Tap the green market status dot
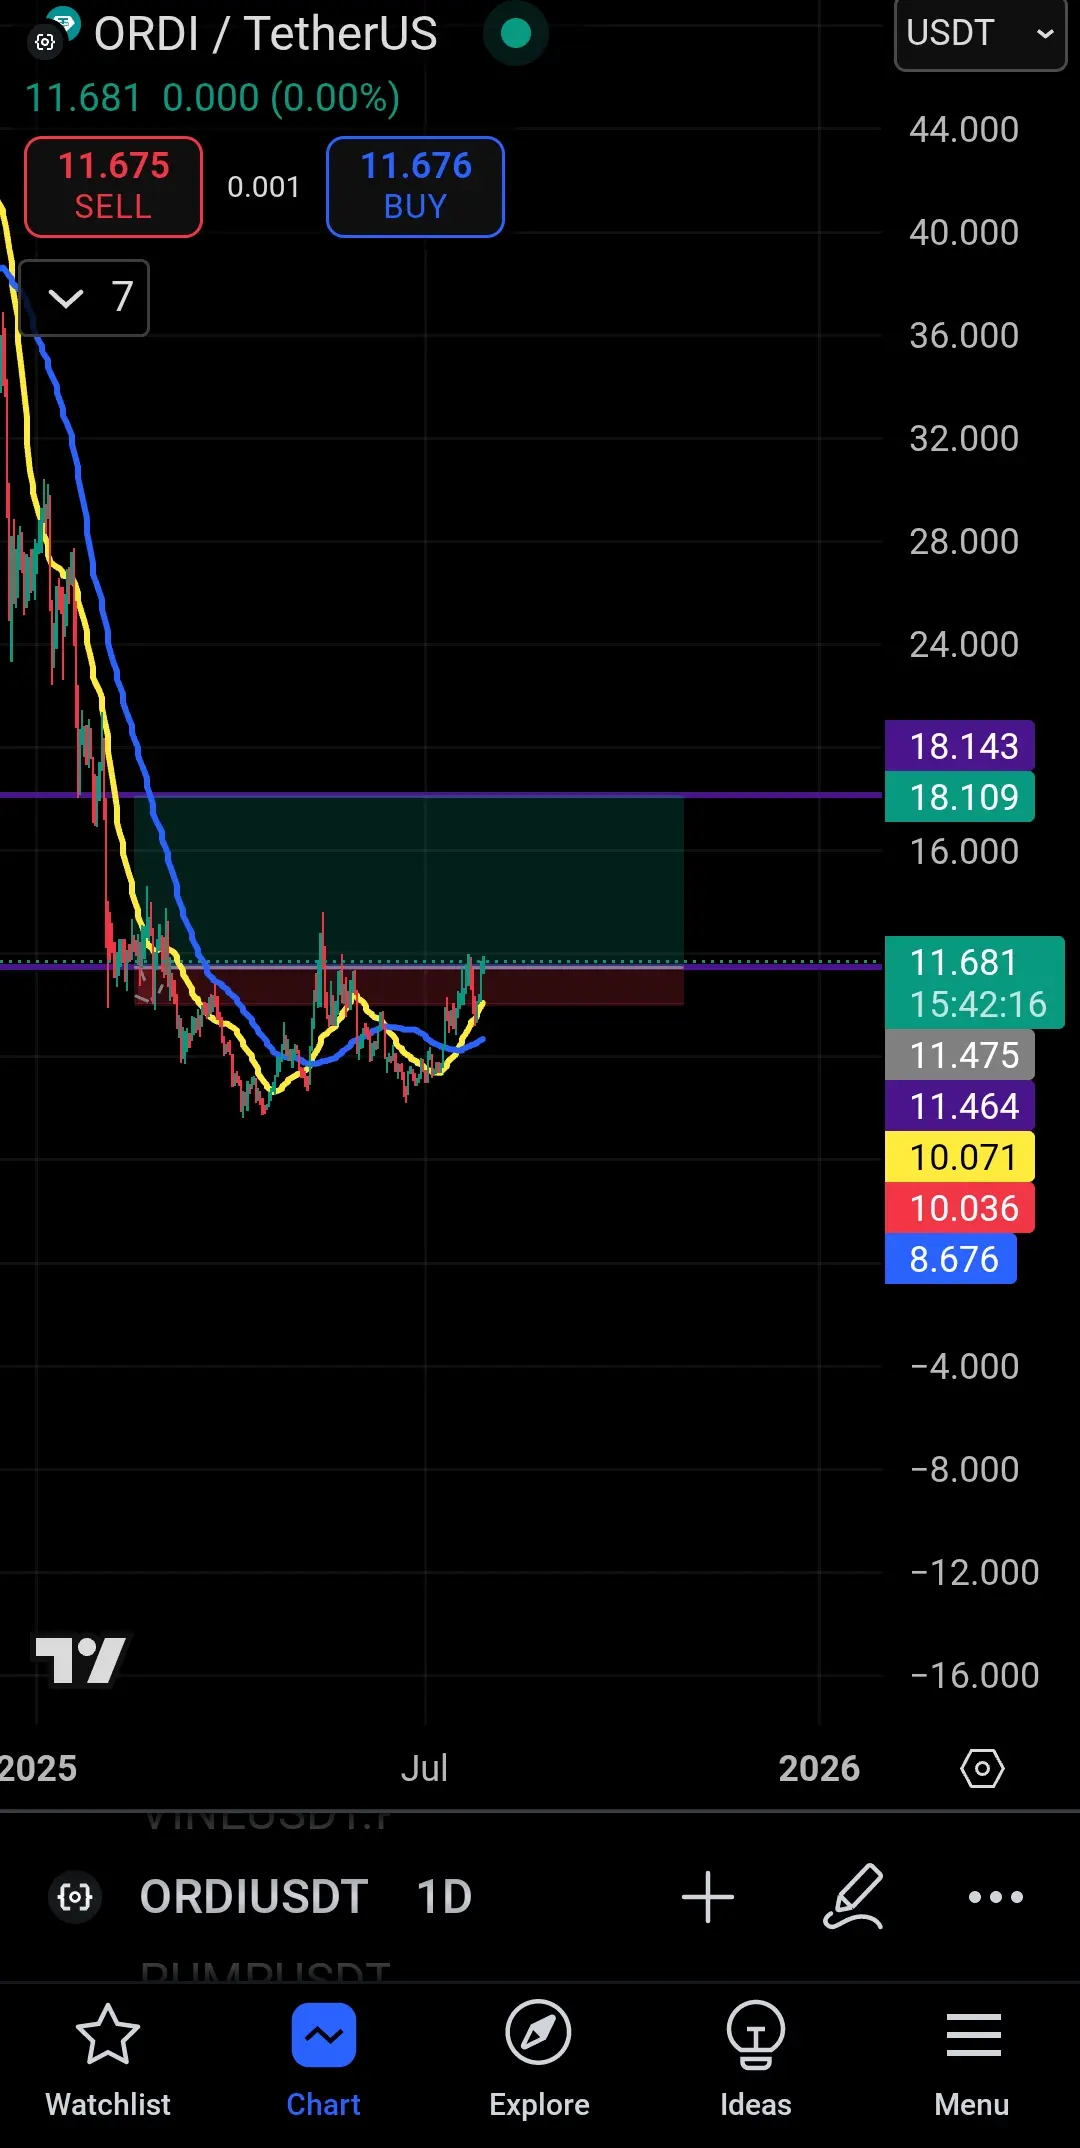This screenshot has height=2148, width=1080. point(515,34)
